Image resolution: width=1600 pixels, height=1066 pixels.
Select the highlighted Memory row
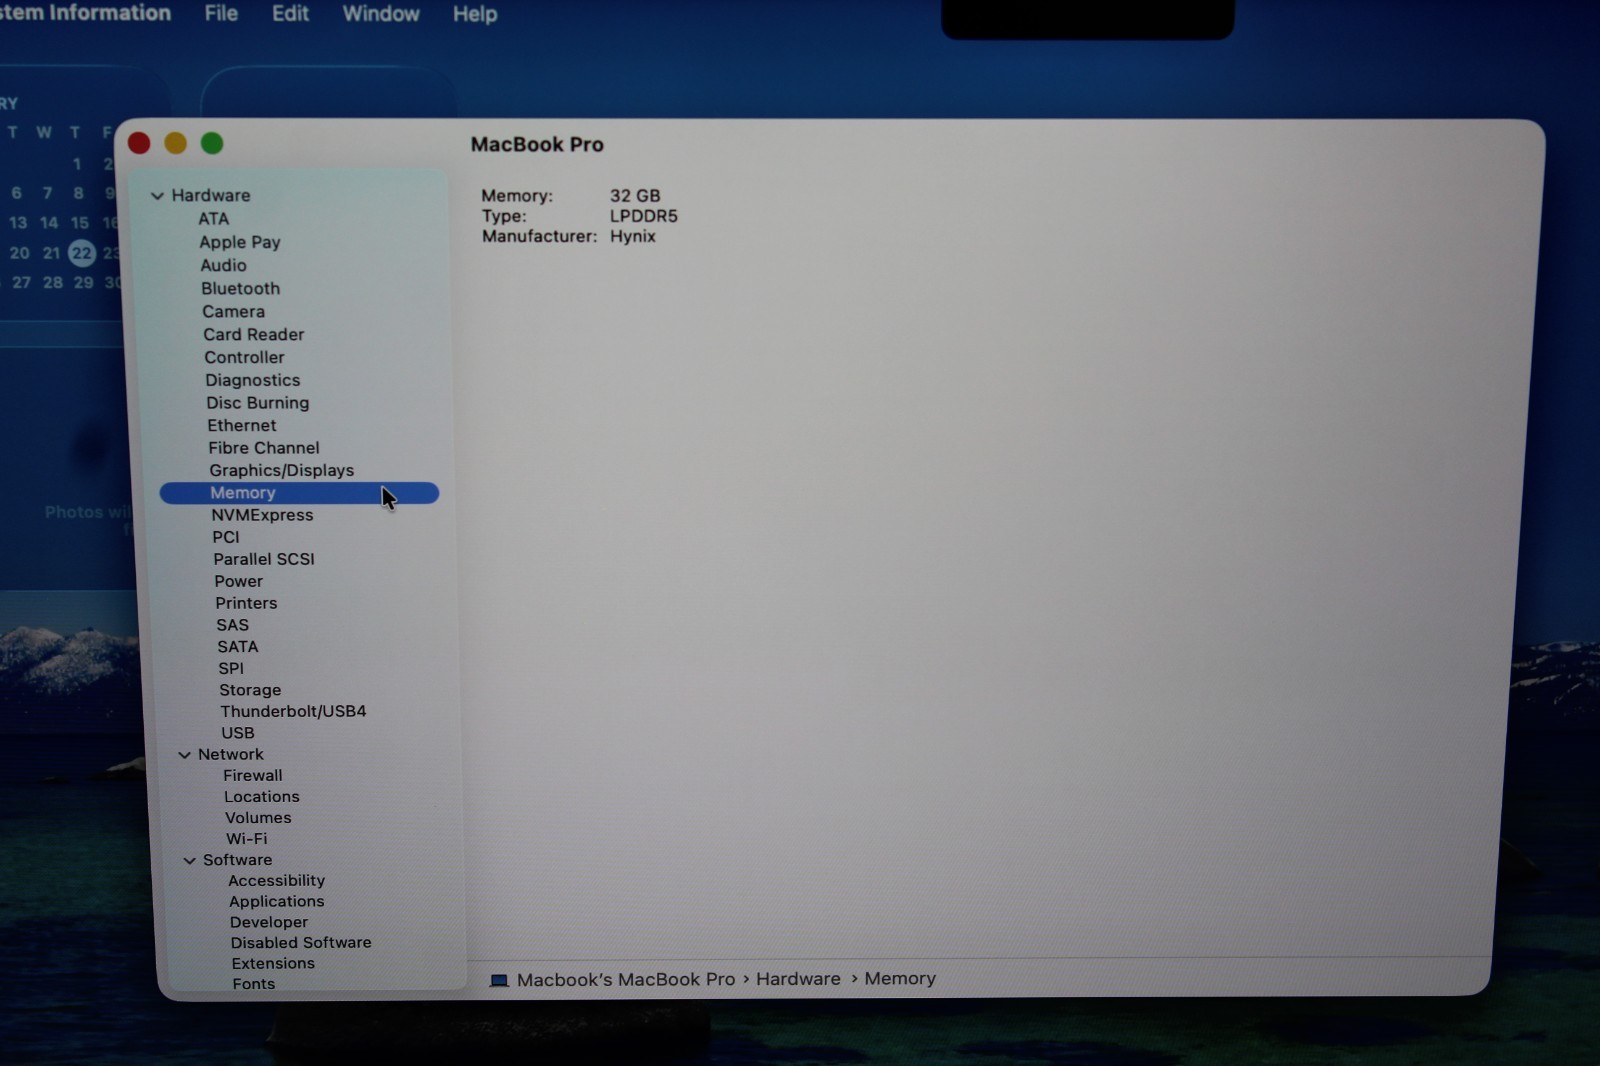(299, 493)
